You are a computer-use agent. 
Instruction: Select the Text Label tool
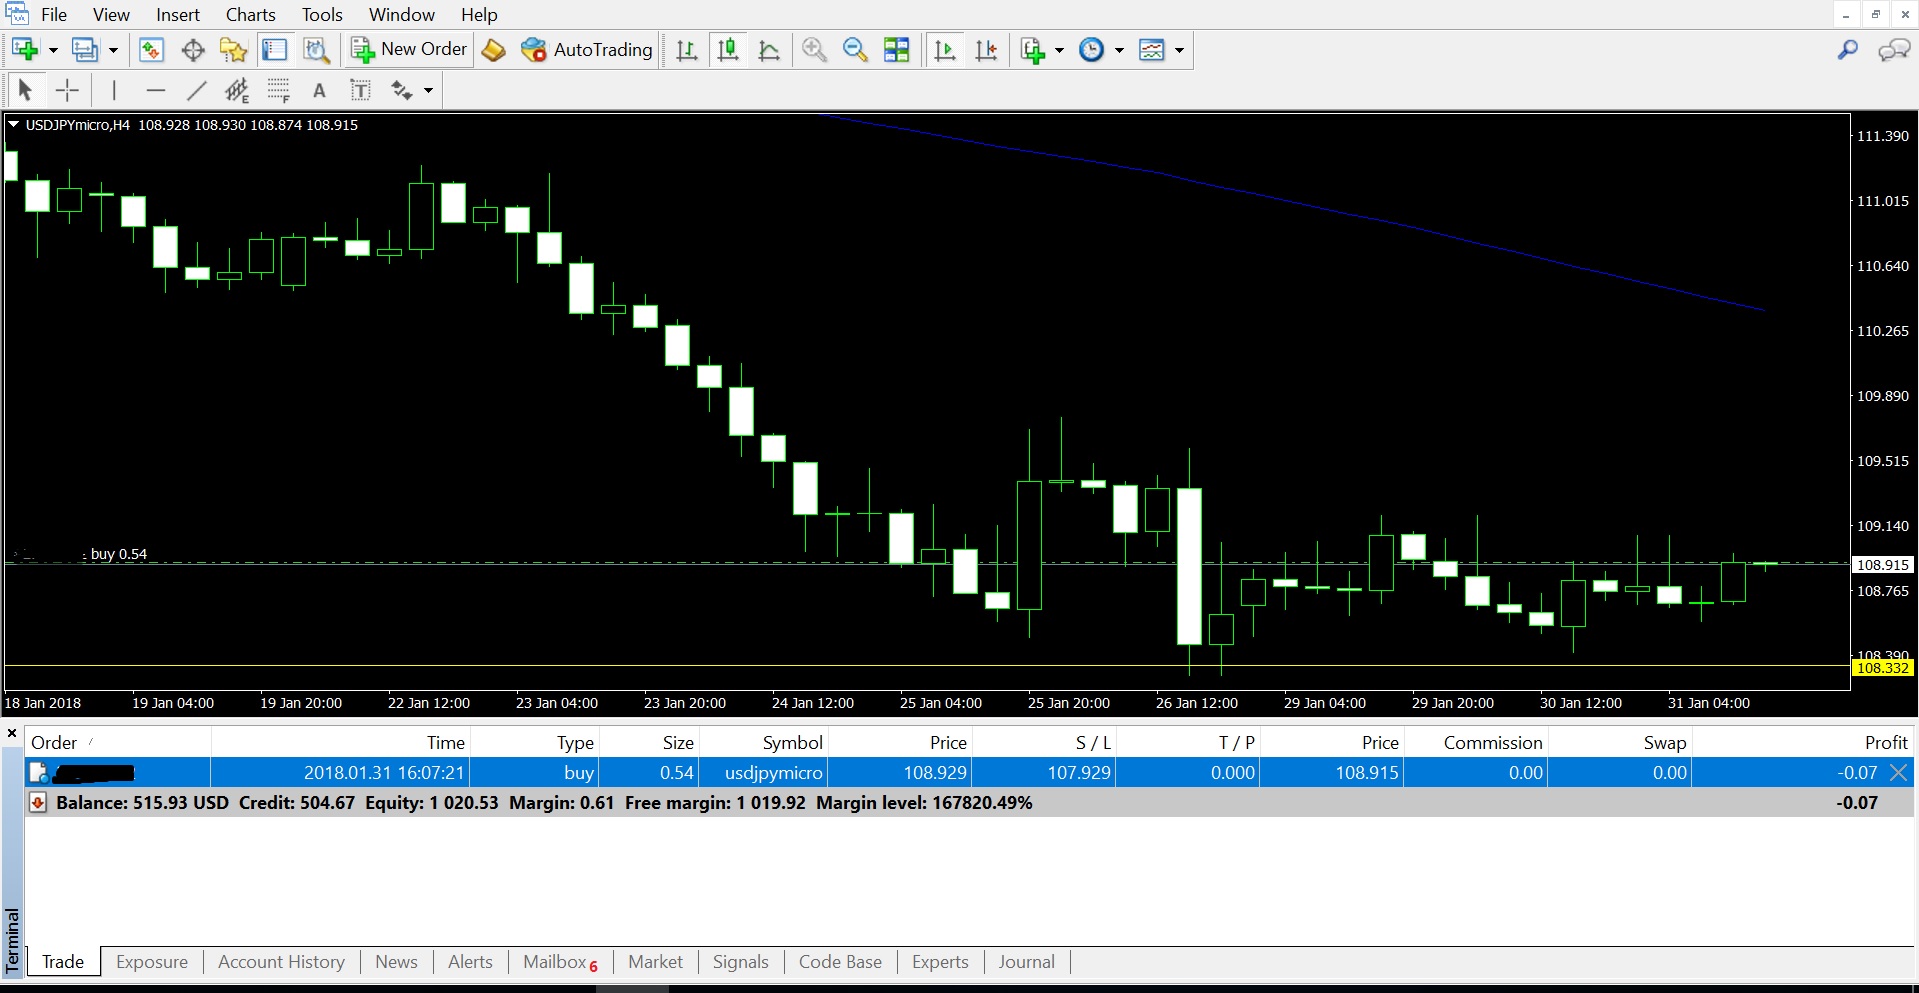(360, 91)
